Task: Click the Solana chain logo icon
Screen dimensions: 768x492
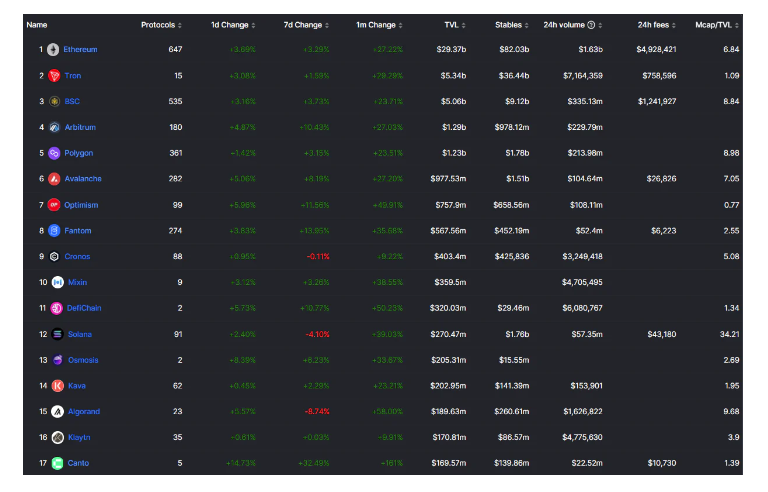Action: coord(58,334)
